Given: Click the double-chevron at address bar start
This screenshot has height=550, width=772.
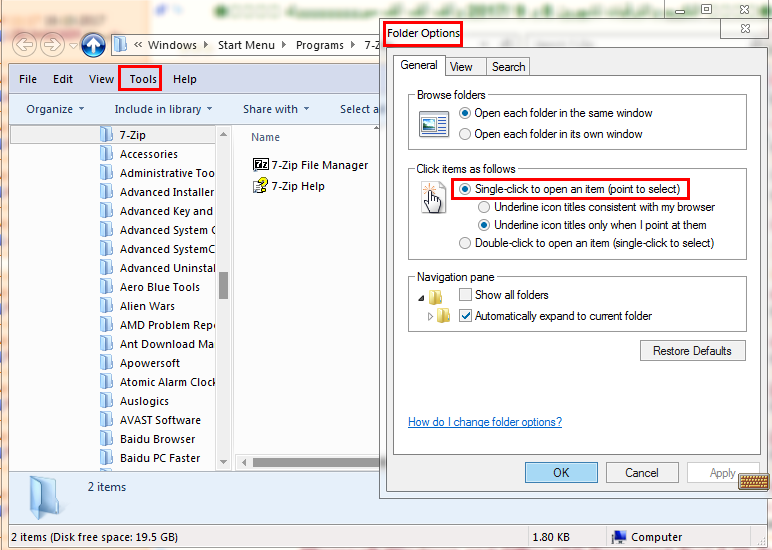Looking at the screenshot, I should coord(138,45).
